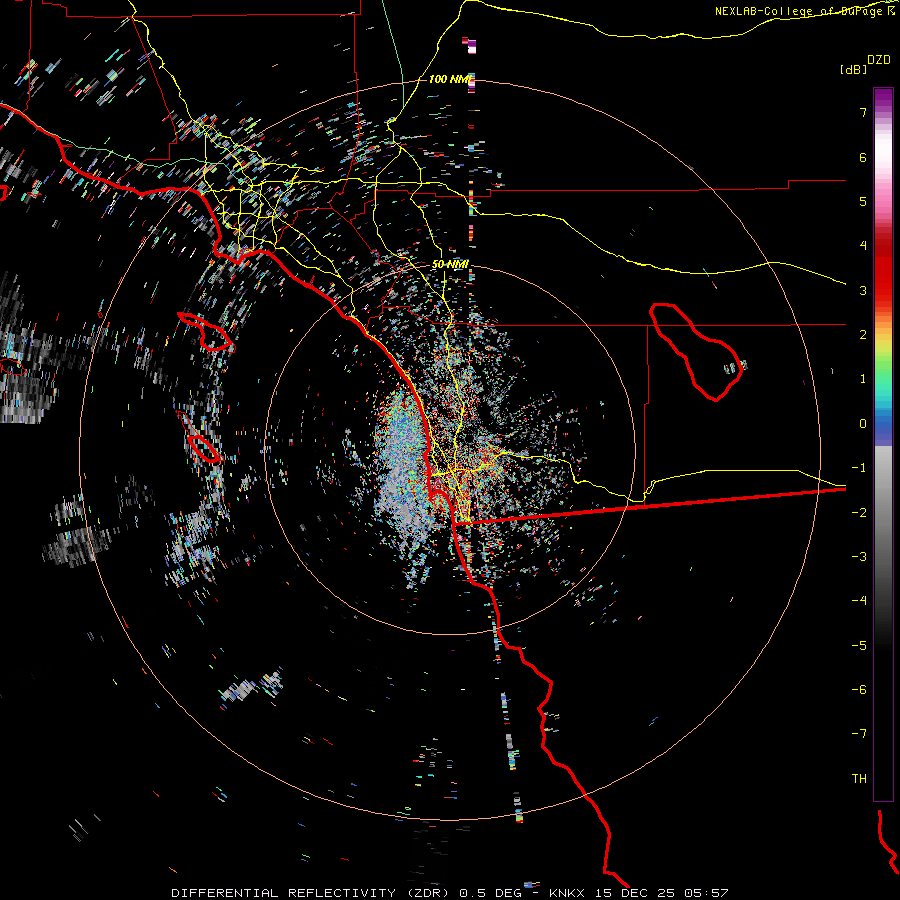This screenshot has height=900, width=900.
Task: Click the 6 dB scale label
Action: 863,157
